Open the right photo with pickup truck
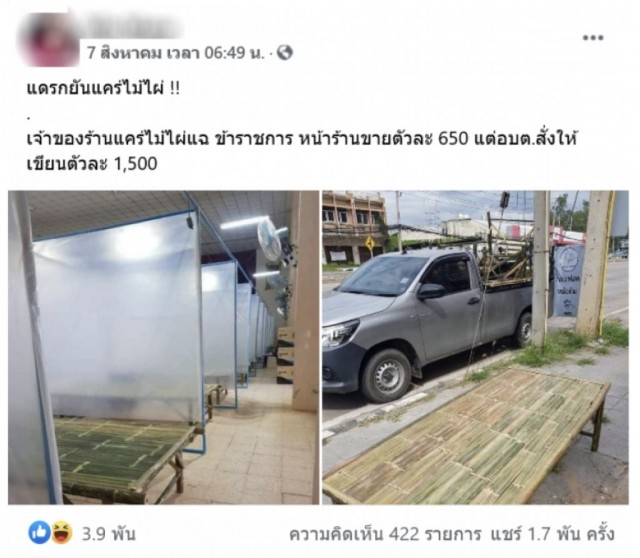640x558 pixels. pos(475,347)
